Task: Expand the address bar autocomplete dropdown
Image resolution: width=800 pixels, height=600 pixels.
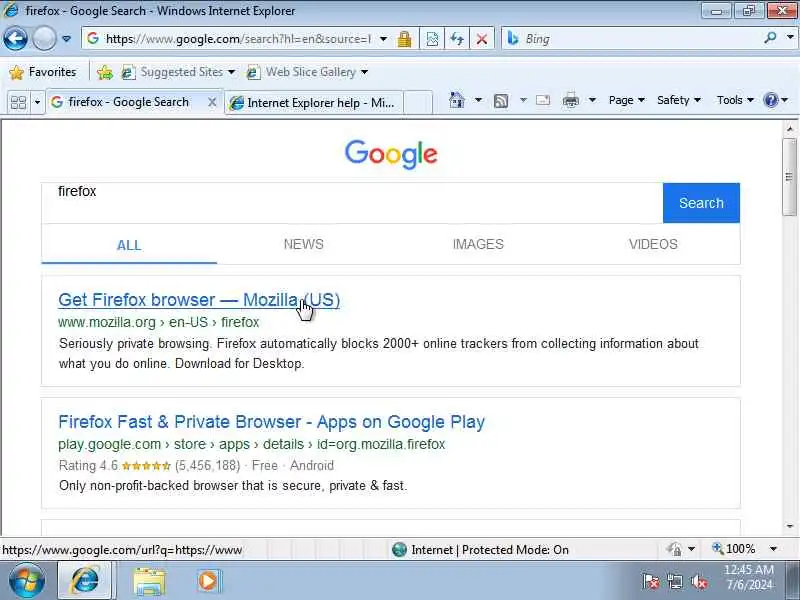Action: [x=383, y=39]
